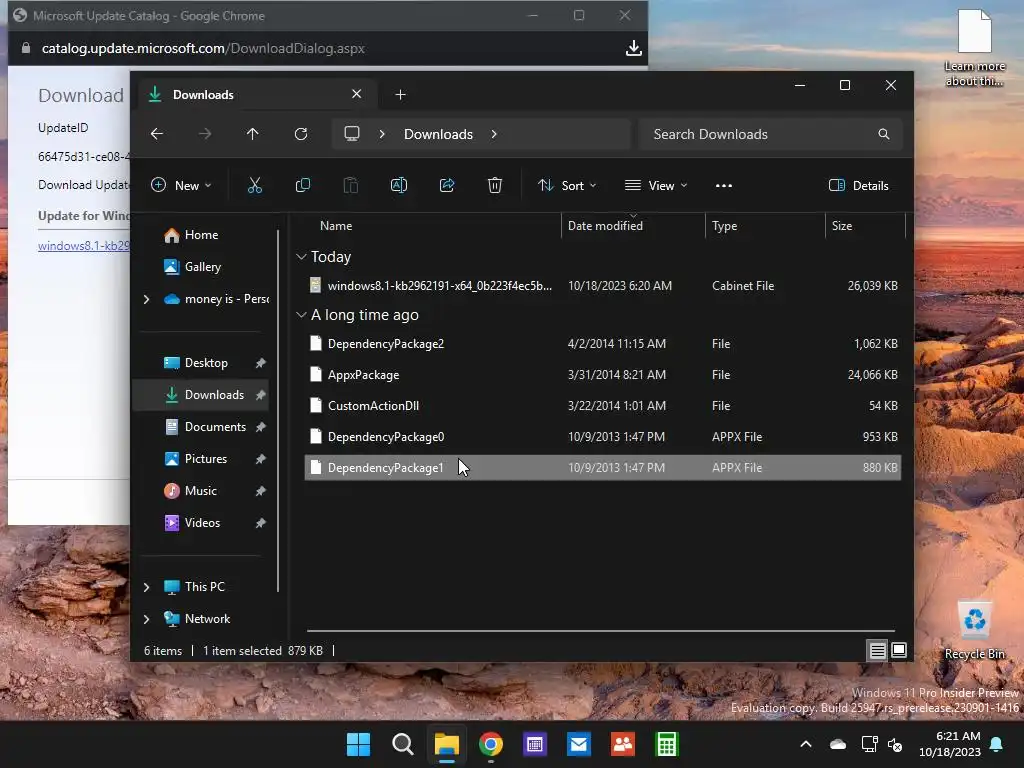Click the Paste clipboard icon
1024x768 pixels.
point(351,185)
